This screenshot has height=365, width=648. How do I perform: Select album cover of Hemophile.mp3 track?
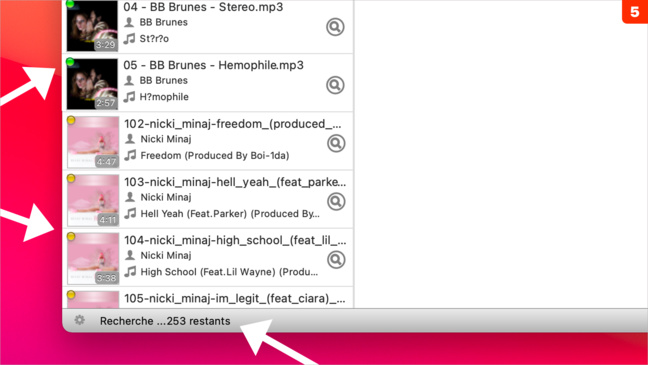coord(92,84)
